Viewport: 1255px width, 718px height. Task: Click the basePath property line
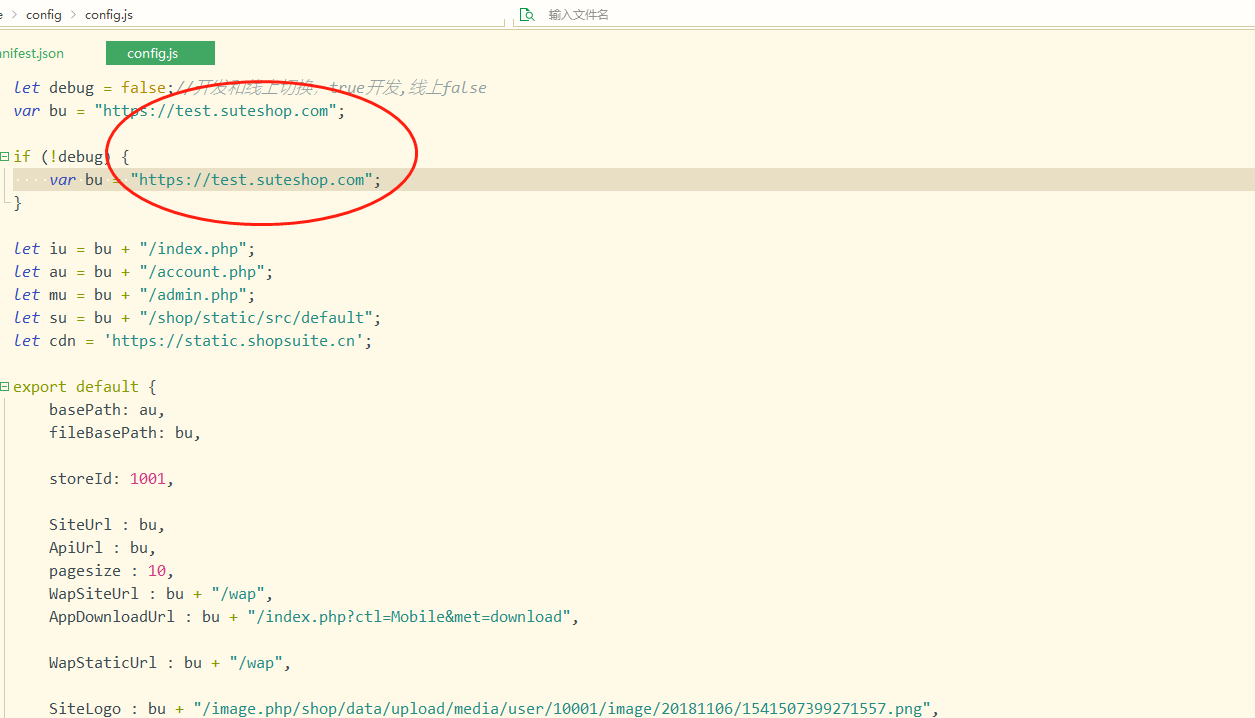pyautogui.click(x=105, y=410)
